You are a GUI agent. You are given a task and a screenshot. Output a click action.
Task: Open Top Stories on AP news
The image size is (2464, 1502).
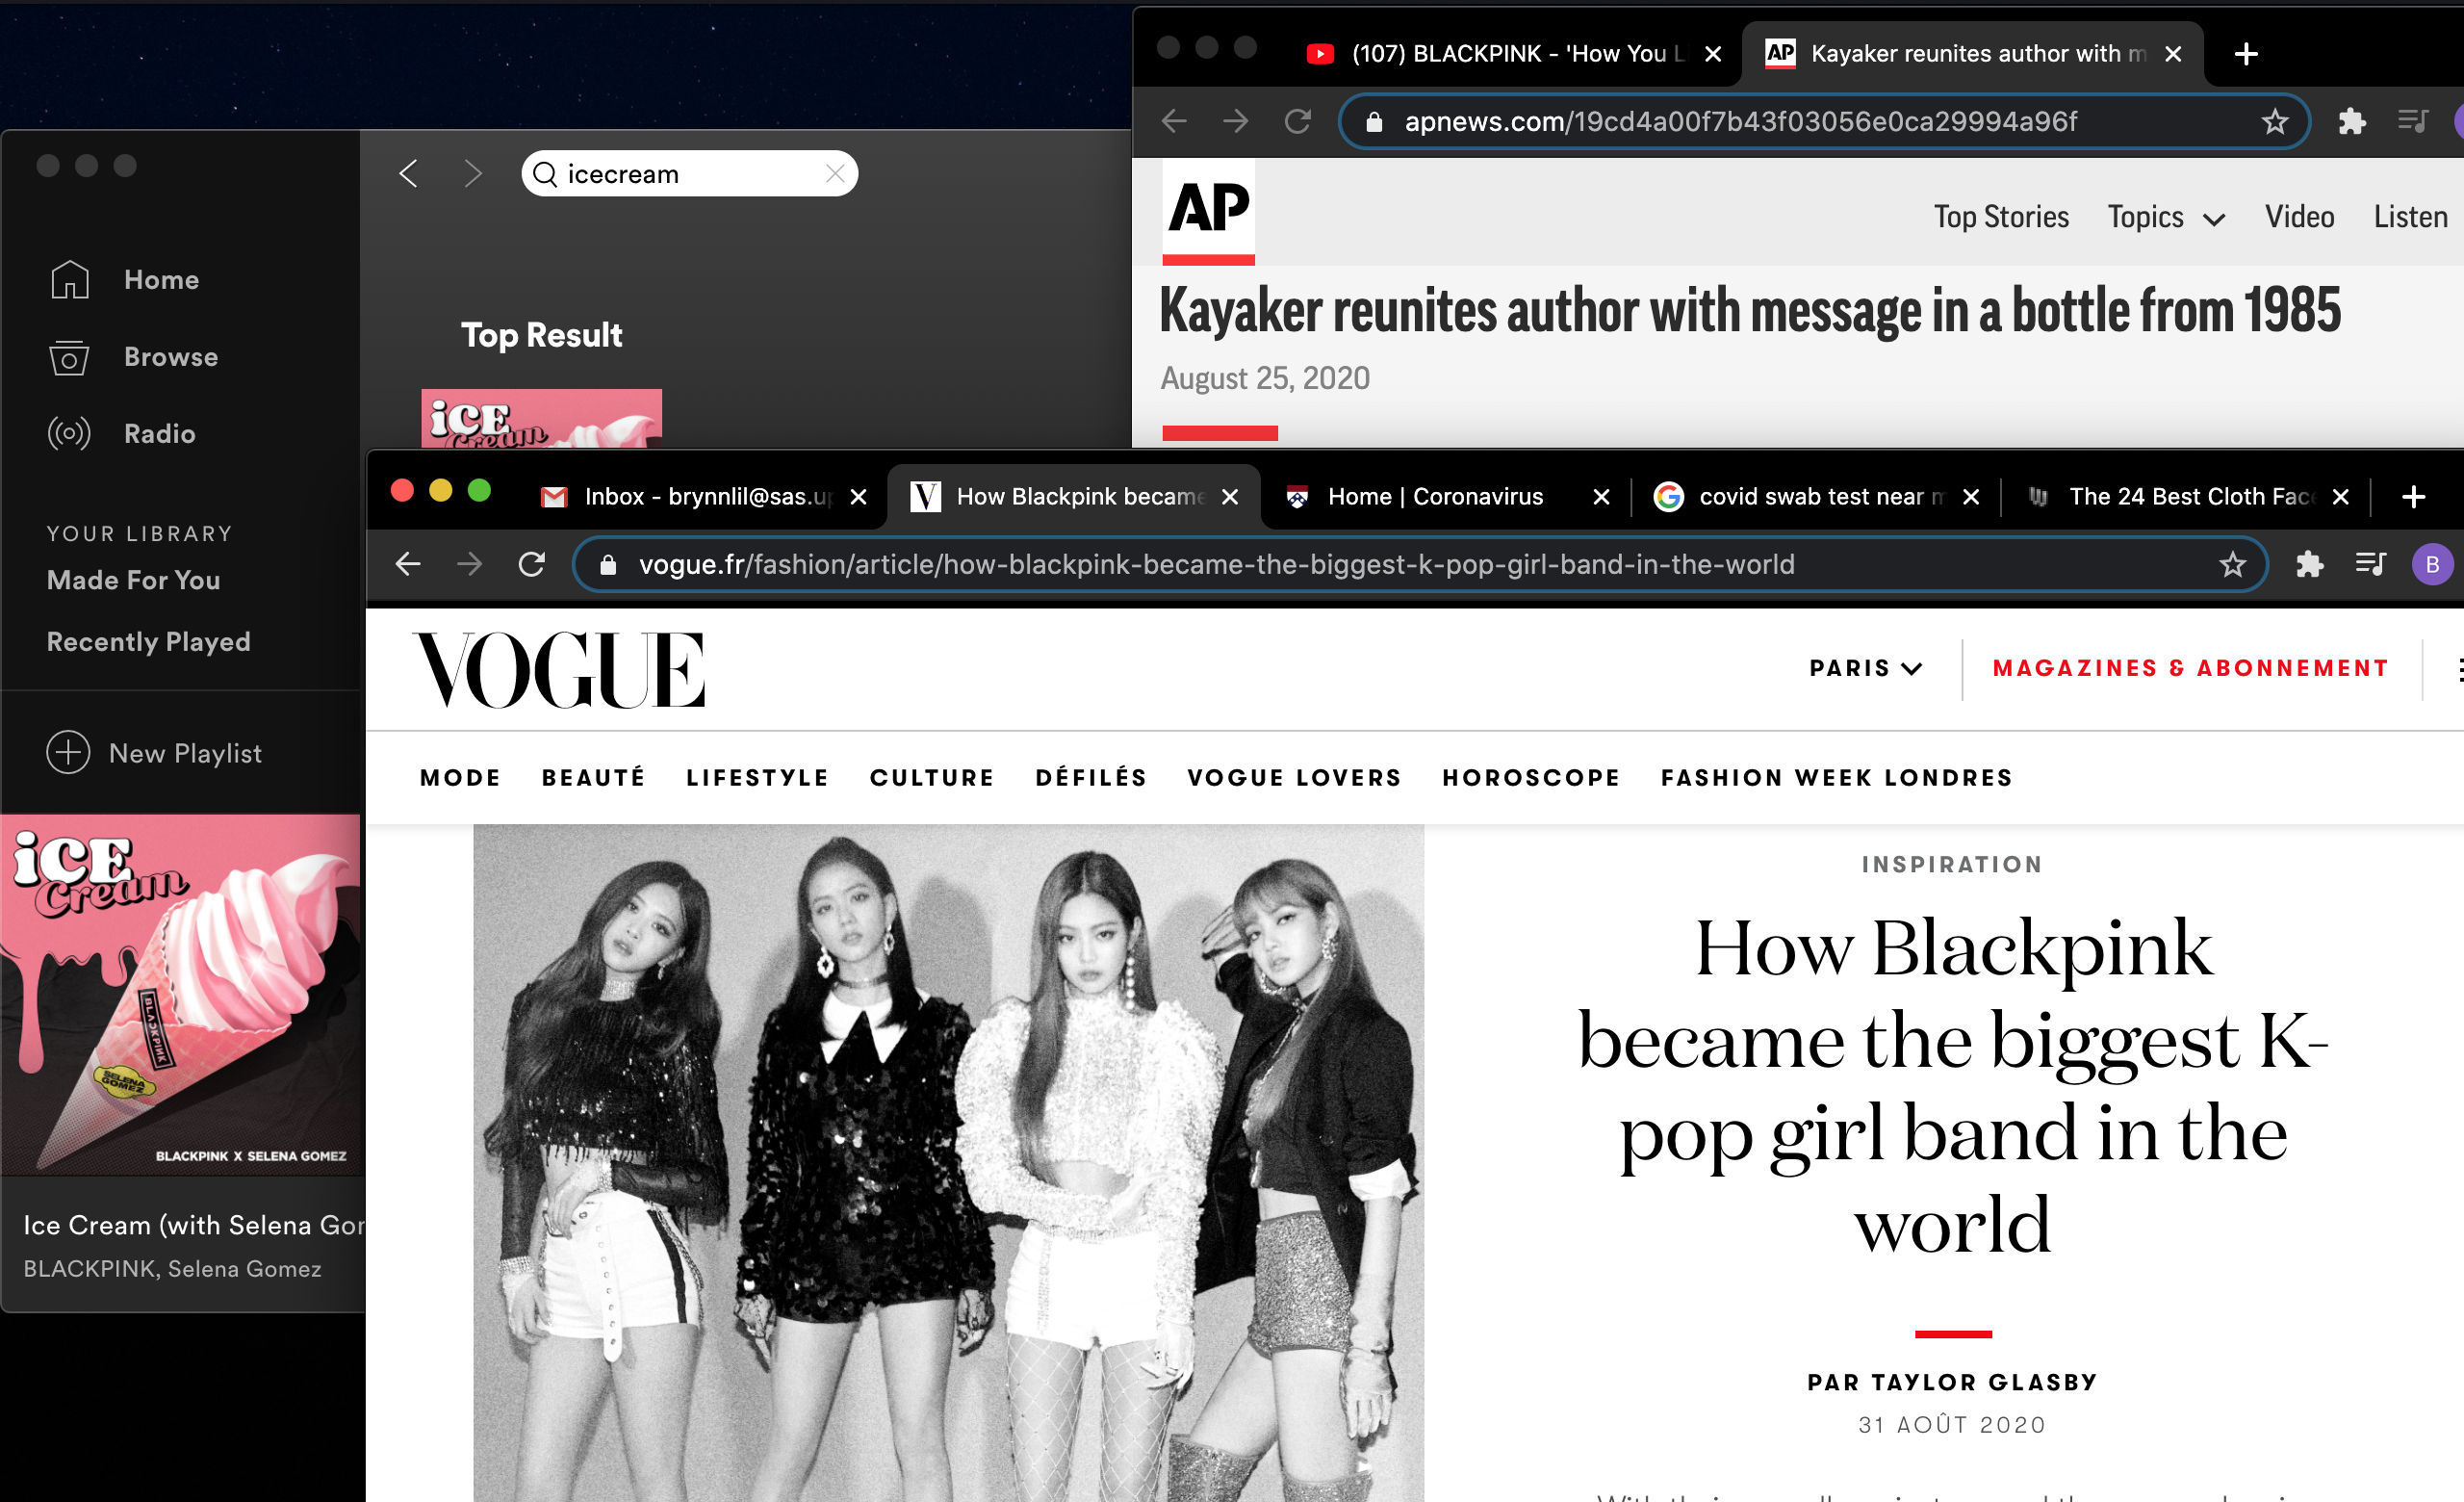click(2001, 216)
